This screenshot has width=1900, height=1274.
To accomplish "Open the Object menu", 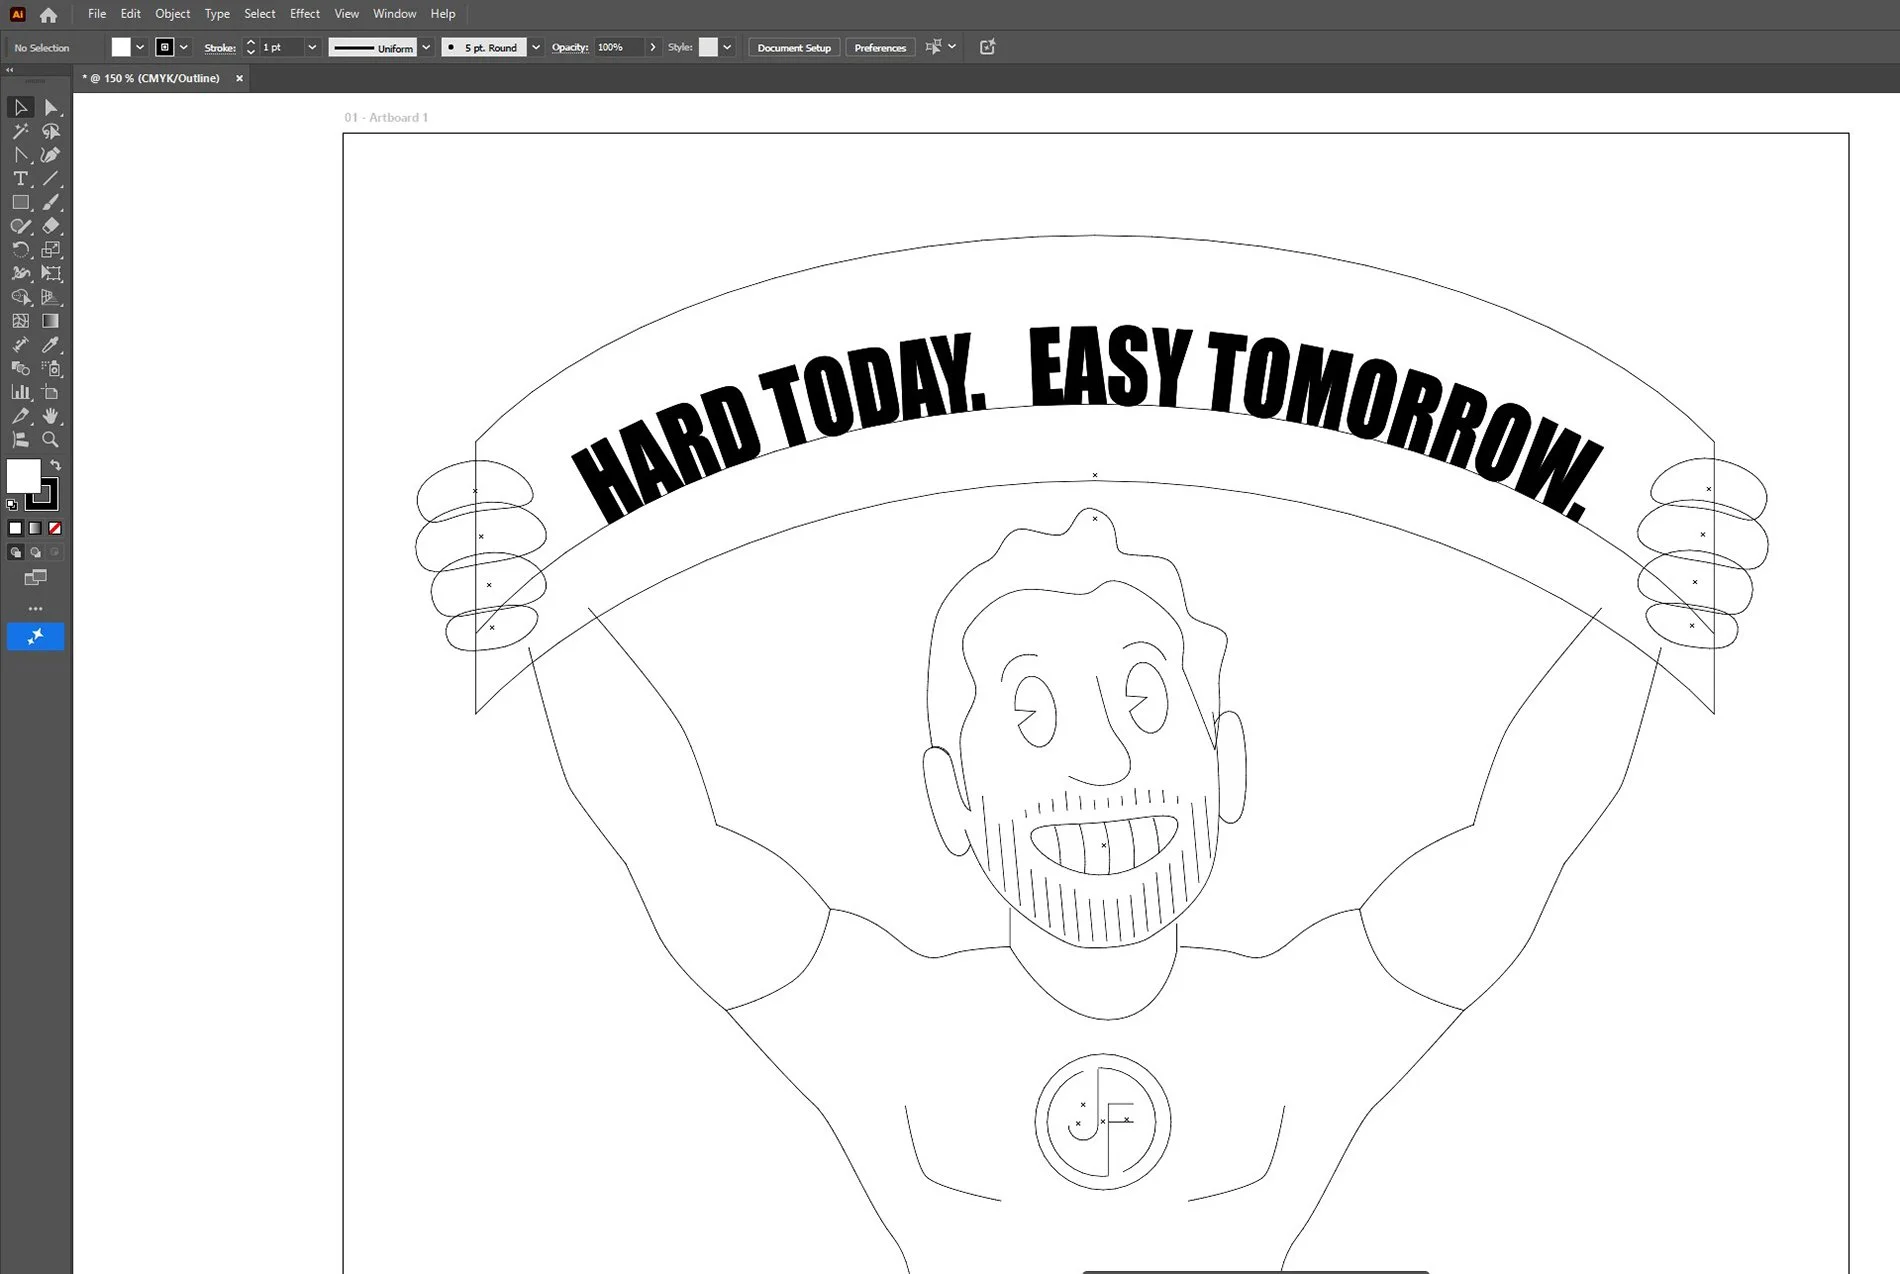I will [x=172, y=13].
